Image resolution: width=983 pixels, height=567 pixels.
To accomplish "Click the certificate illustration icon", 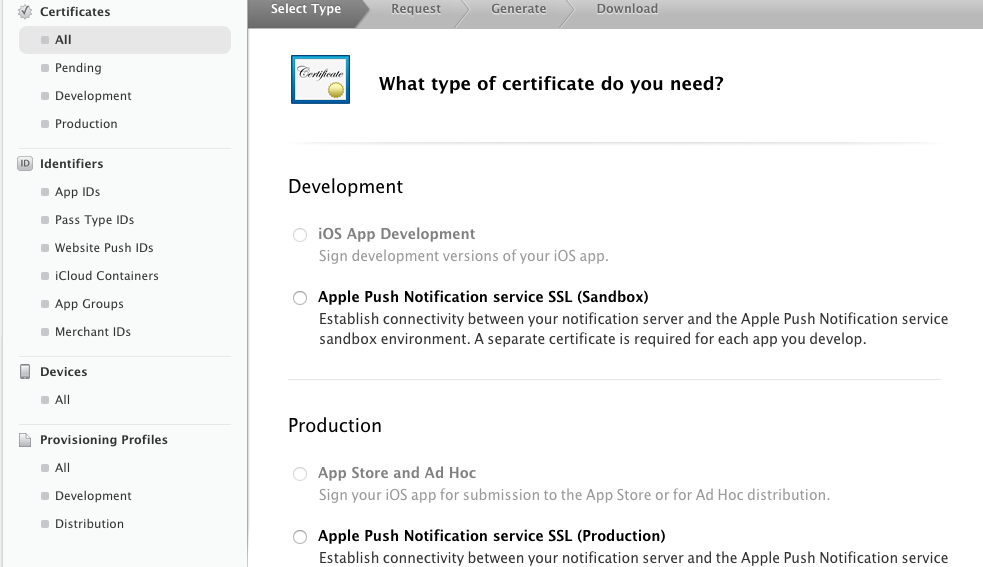I will [320, 80].
